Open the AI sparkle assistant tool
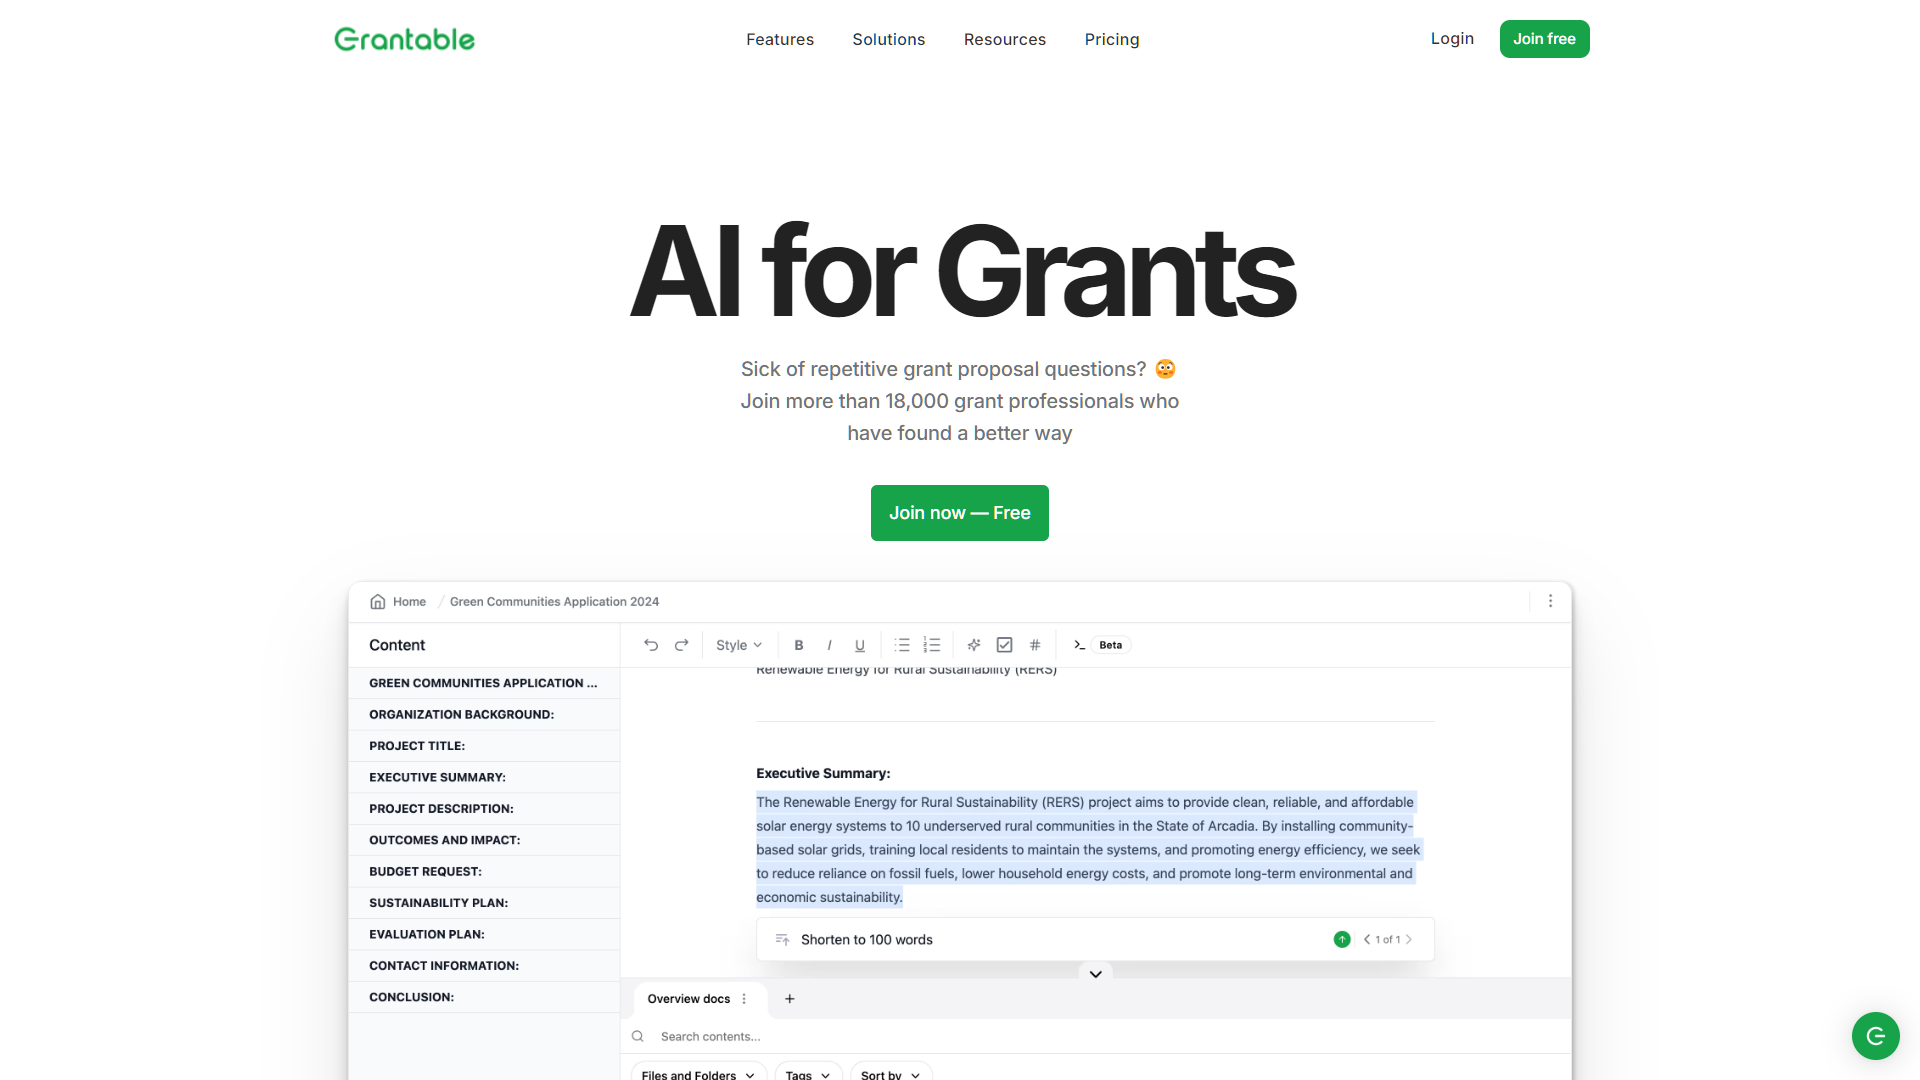The image size is (1920, 1080). pyautogui.click(x=973, y=645)
